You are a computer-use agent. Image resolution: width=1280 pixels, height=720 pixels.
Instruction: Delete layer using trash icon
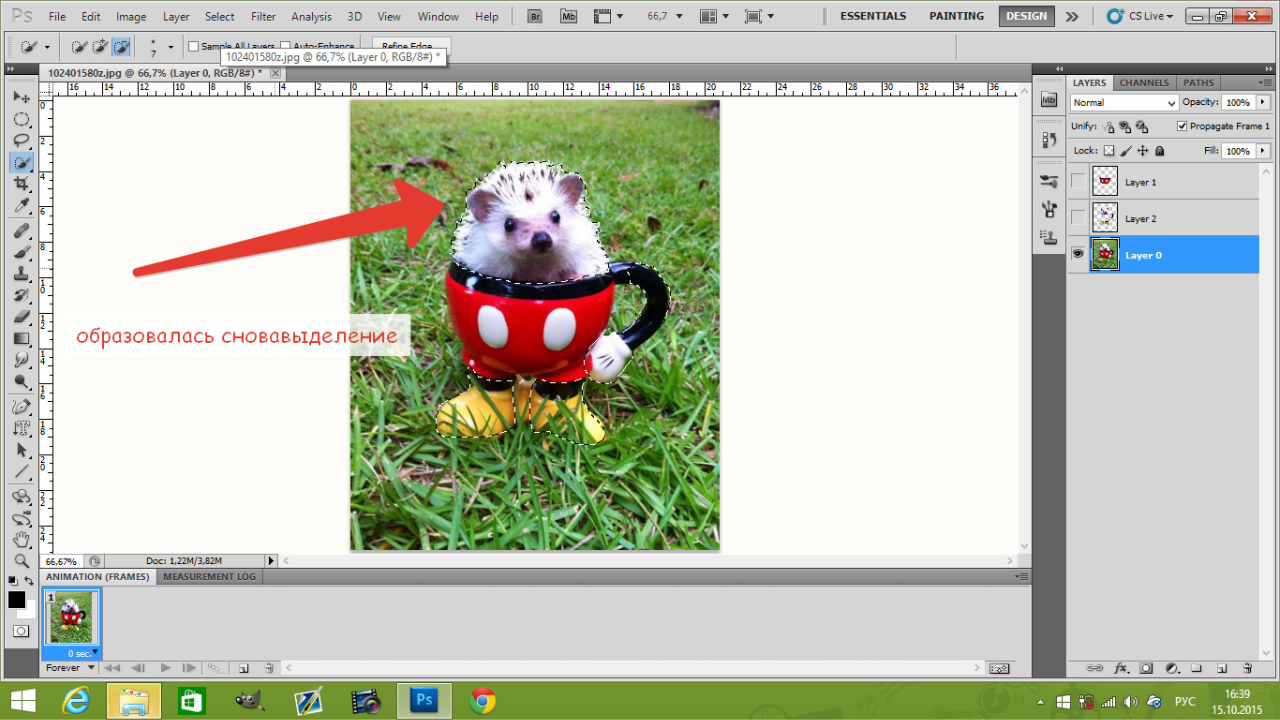[x=1247, y=668]
